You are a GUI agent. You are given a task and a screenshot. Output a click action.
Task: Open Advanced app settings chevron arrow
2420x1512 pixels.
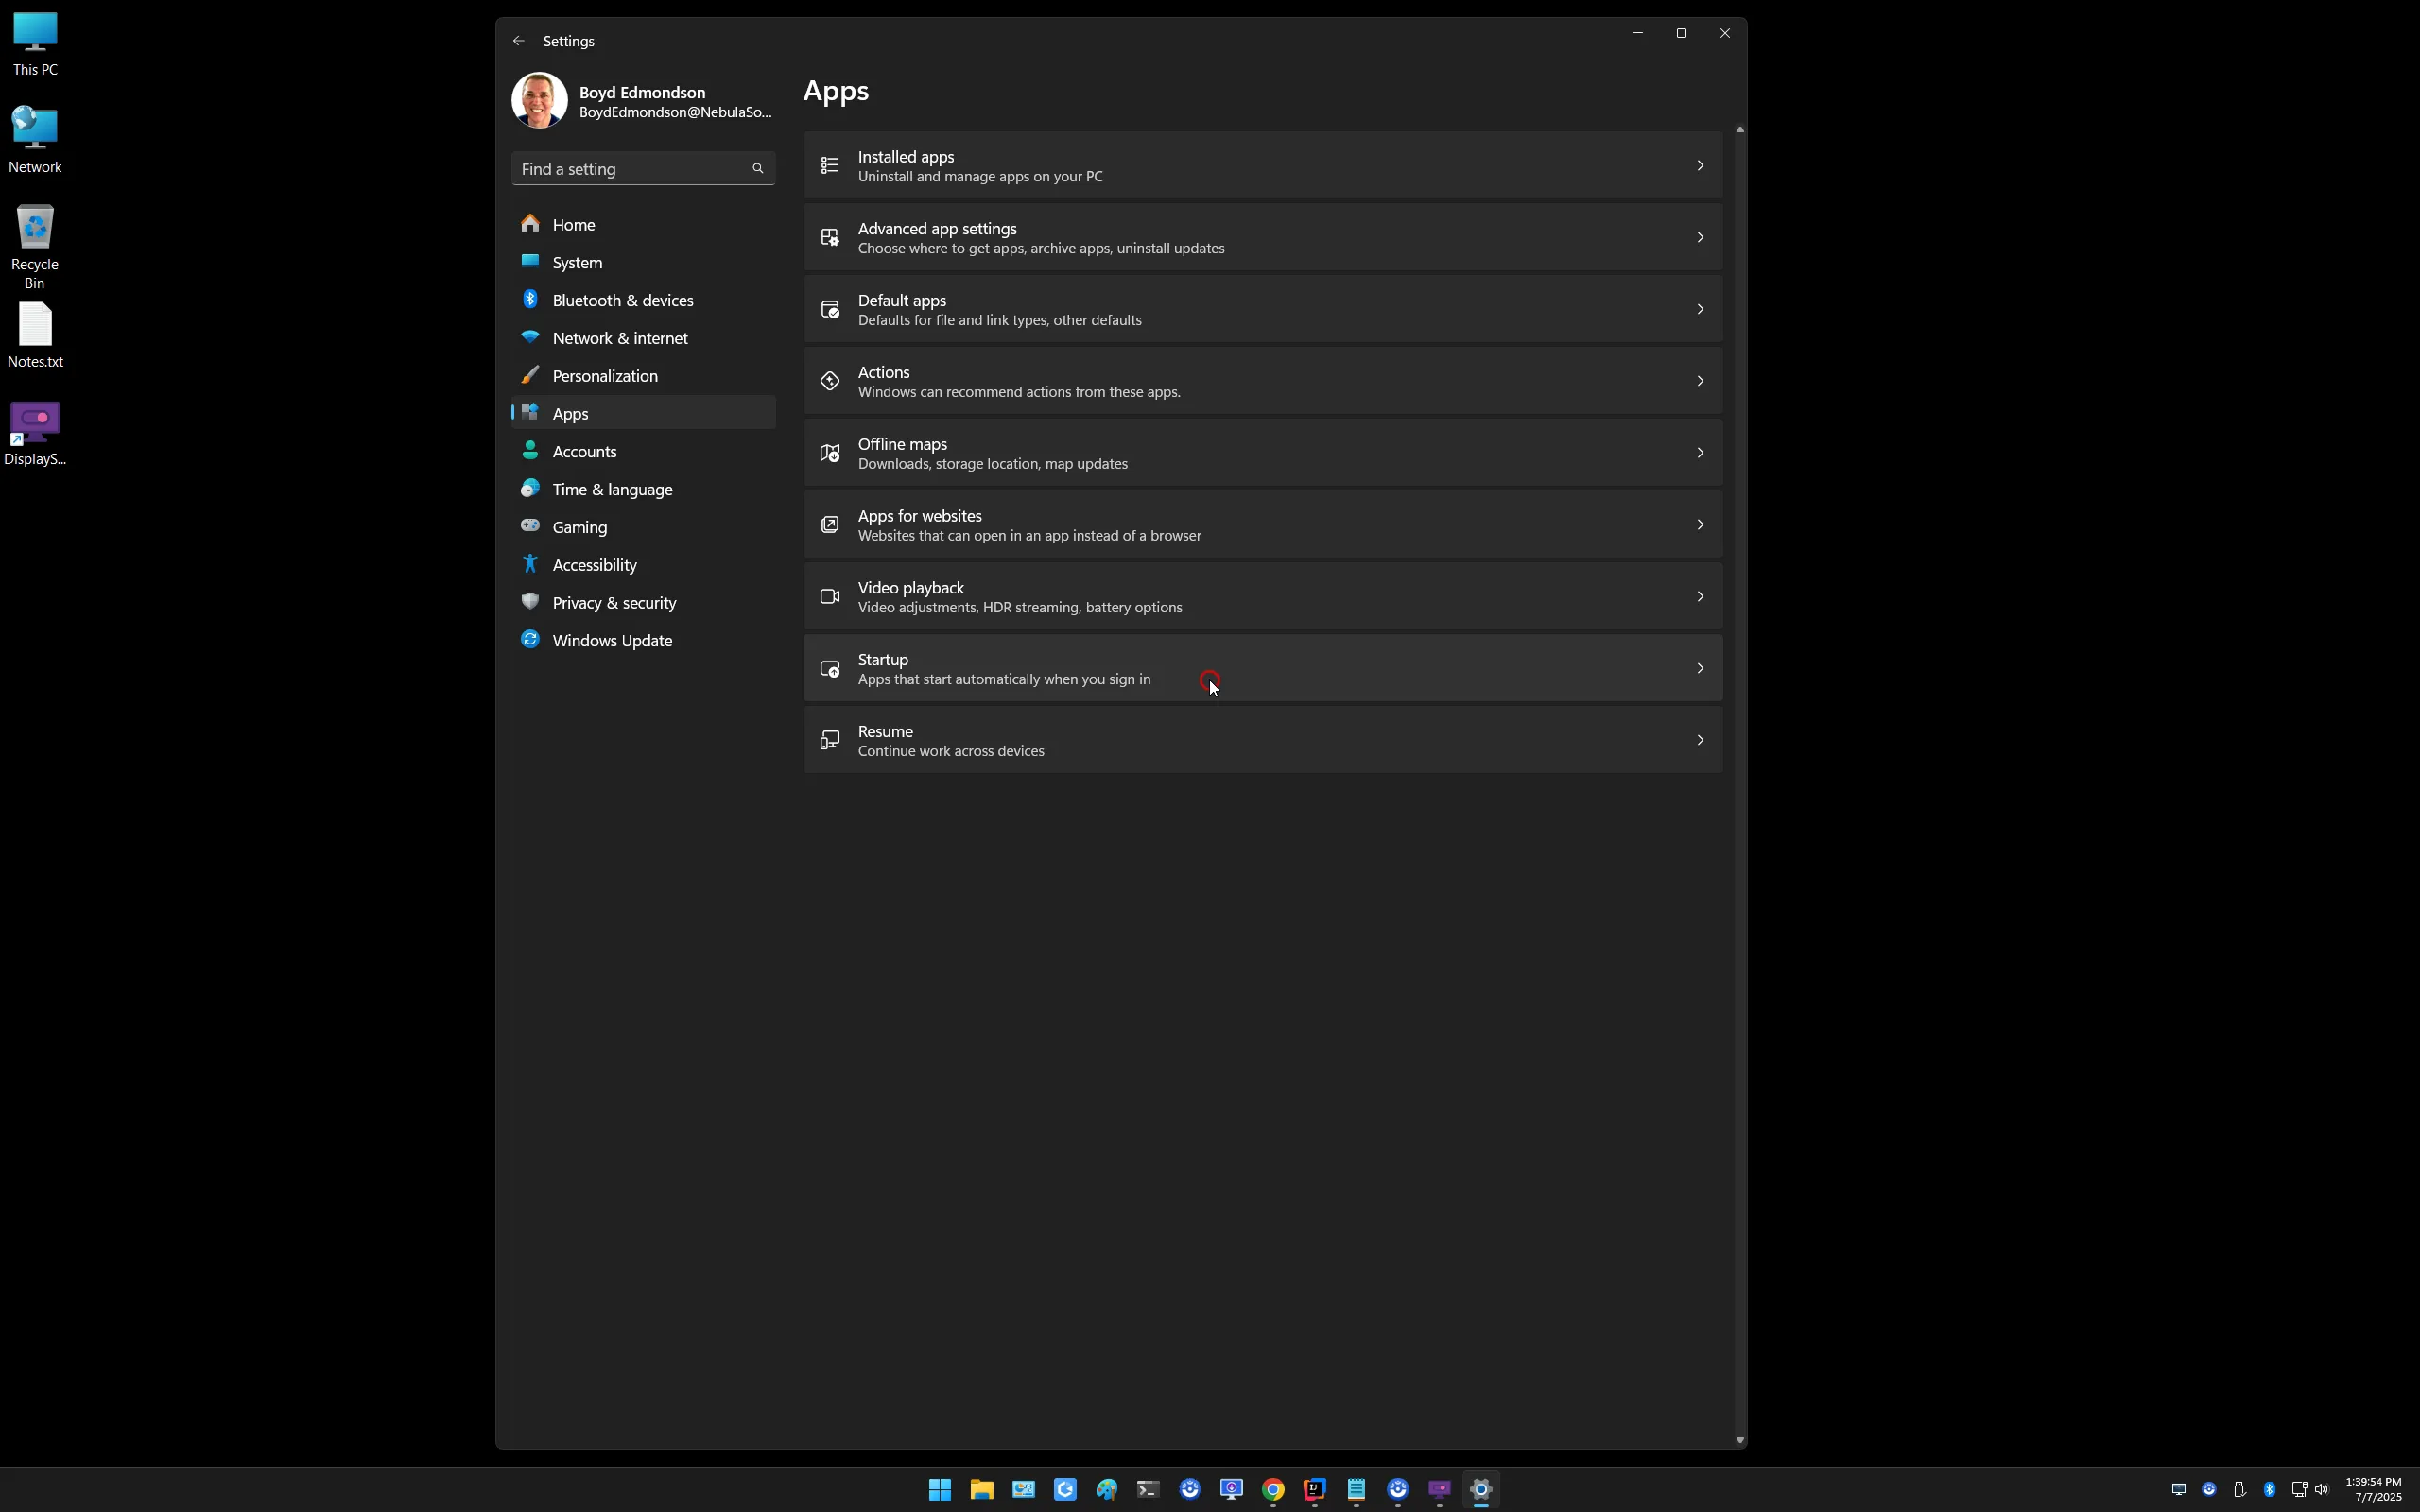(x=1700, y=238)
